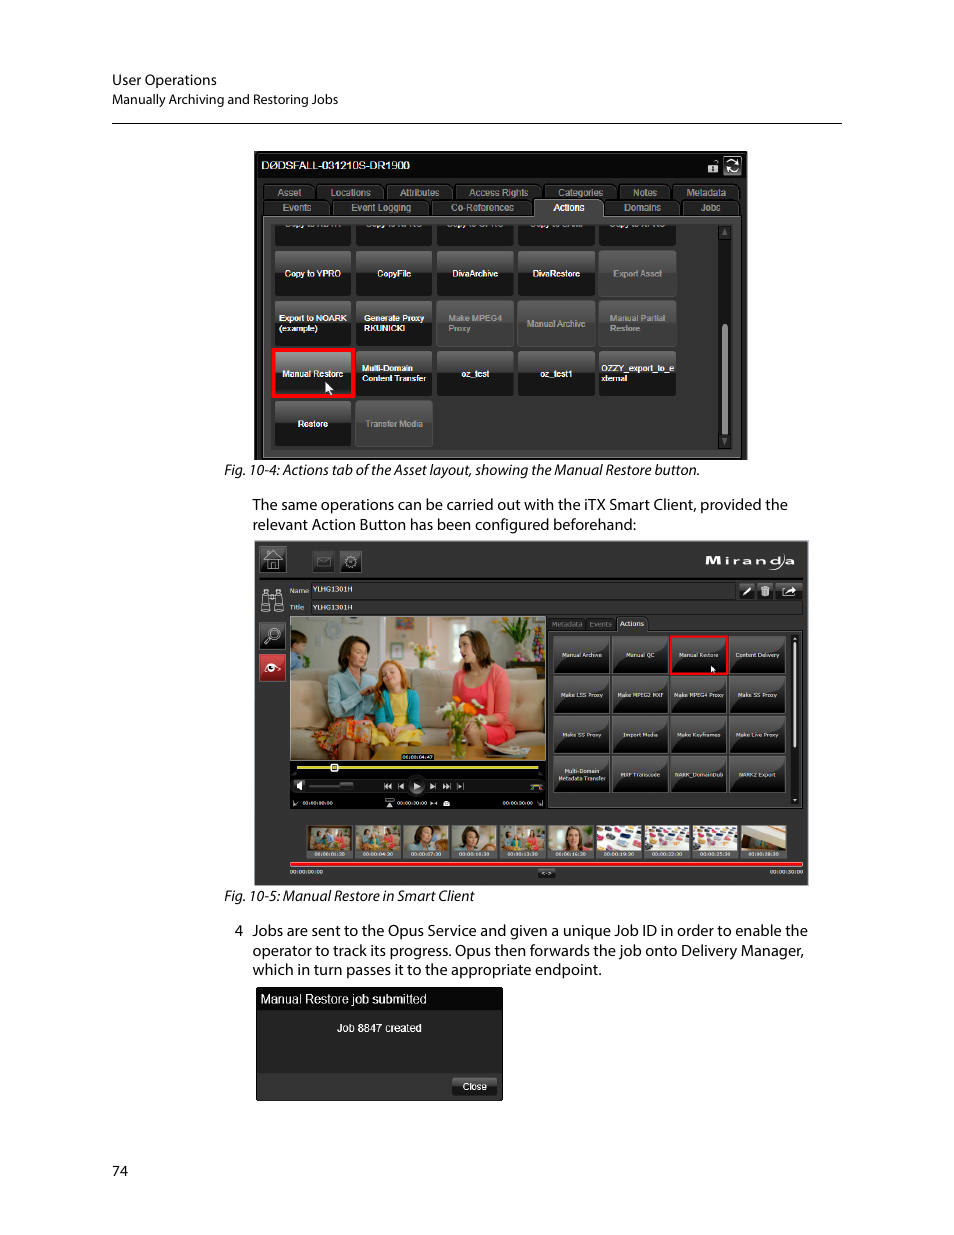Toggle the padlock icon in asset header
This screenshot has height=1235, width=954.
(713, 166)
